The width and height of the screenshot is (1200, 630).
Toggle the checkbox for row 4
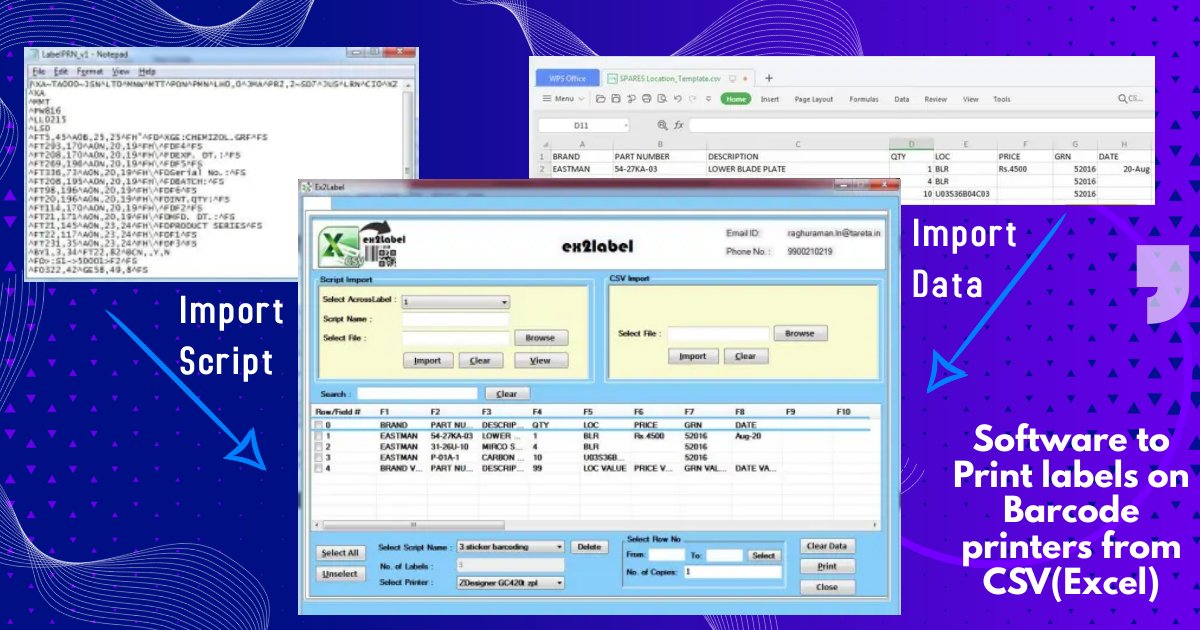(x=320, y=467)
